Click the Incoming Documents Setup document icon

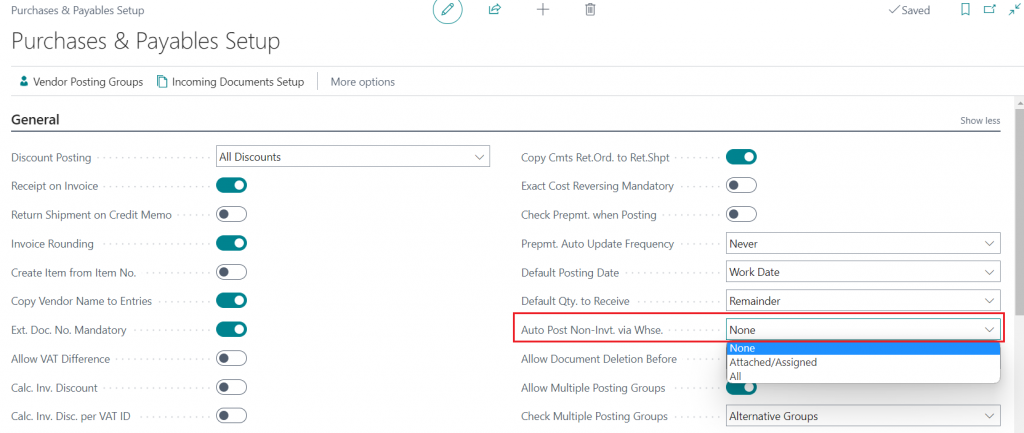click(x=162, y=82)
